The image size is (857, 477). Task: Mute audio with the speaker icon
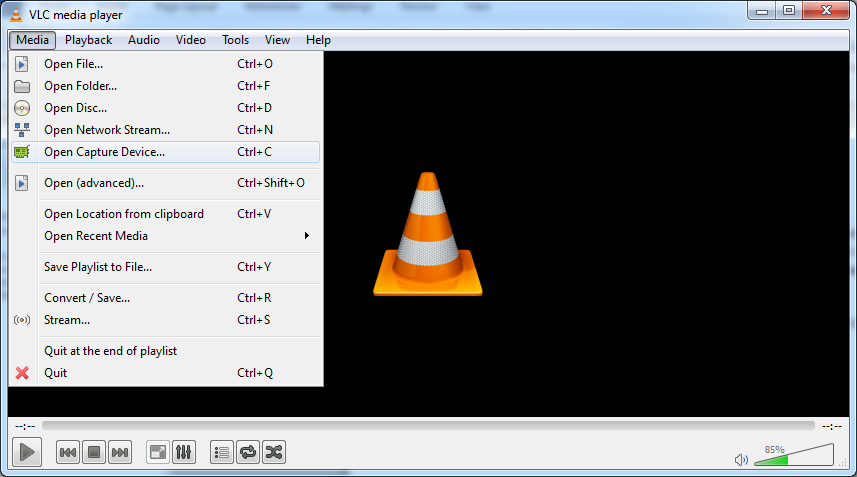coord(741,460)
